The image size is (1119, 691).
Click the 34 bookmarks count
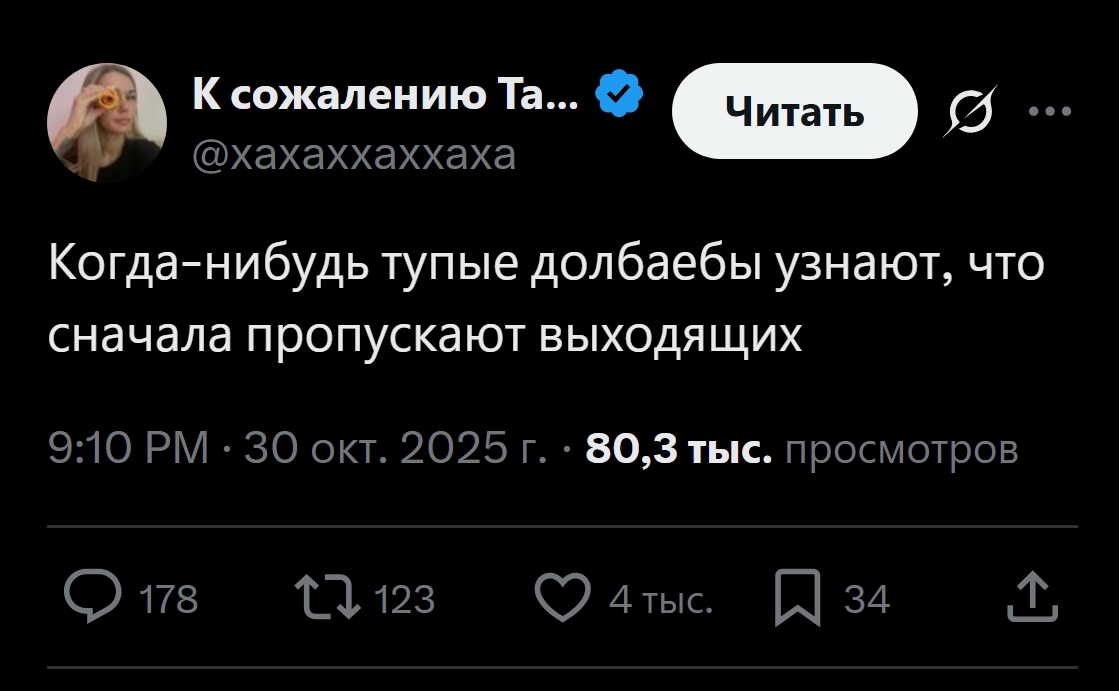tap(866, 599)
